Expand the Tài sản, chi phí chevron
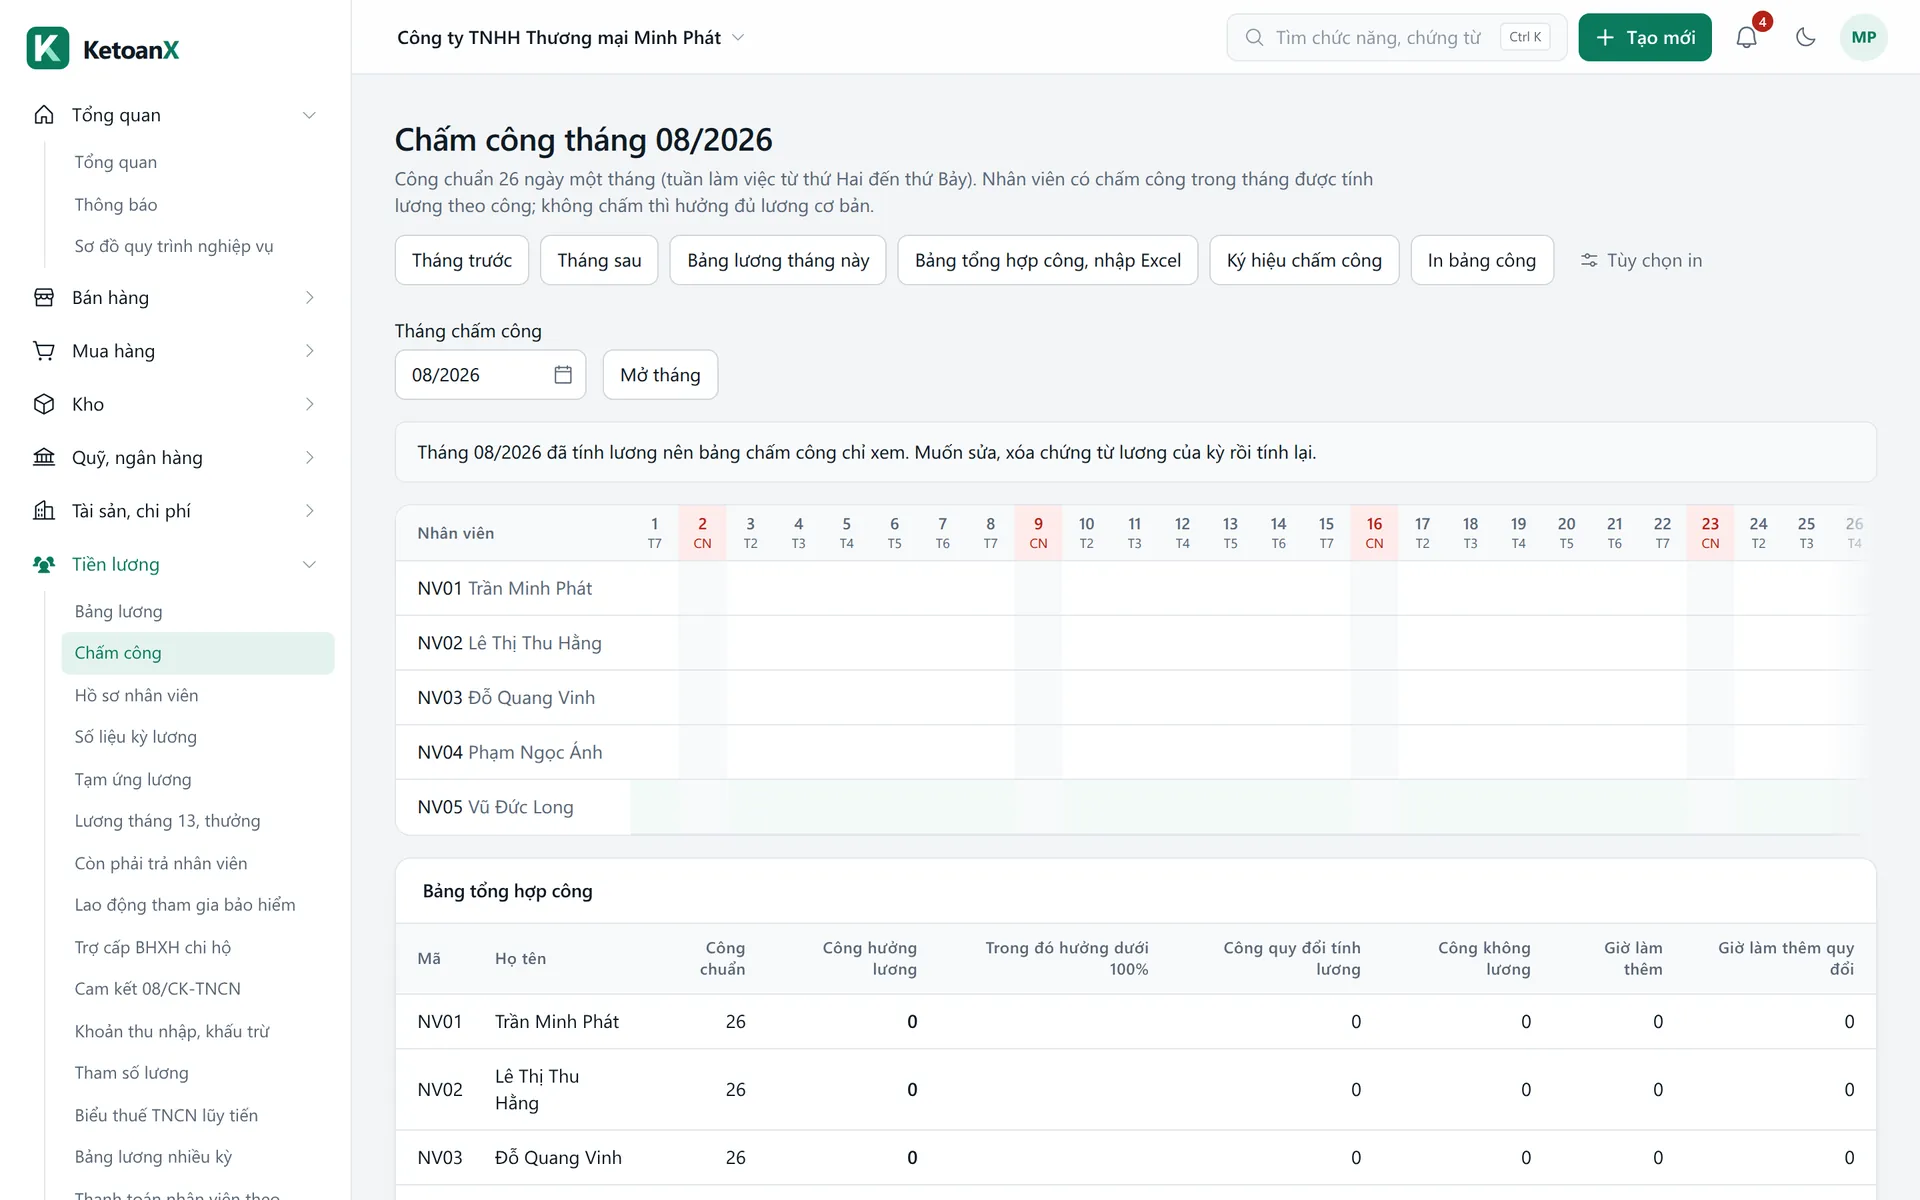Image resolution: width=1920 pixels, height=1200 pixels. click(x=310, y=511)
